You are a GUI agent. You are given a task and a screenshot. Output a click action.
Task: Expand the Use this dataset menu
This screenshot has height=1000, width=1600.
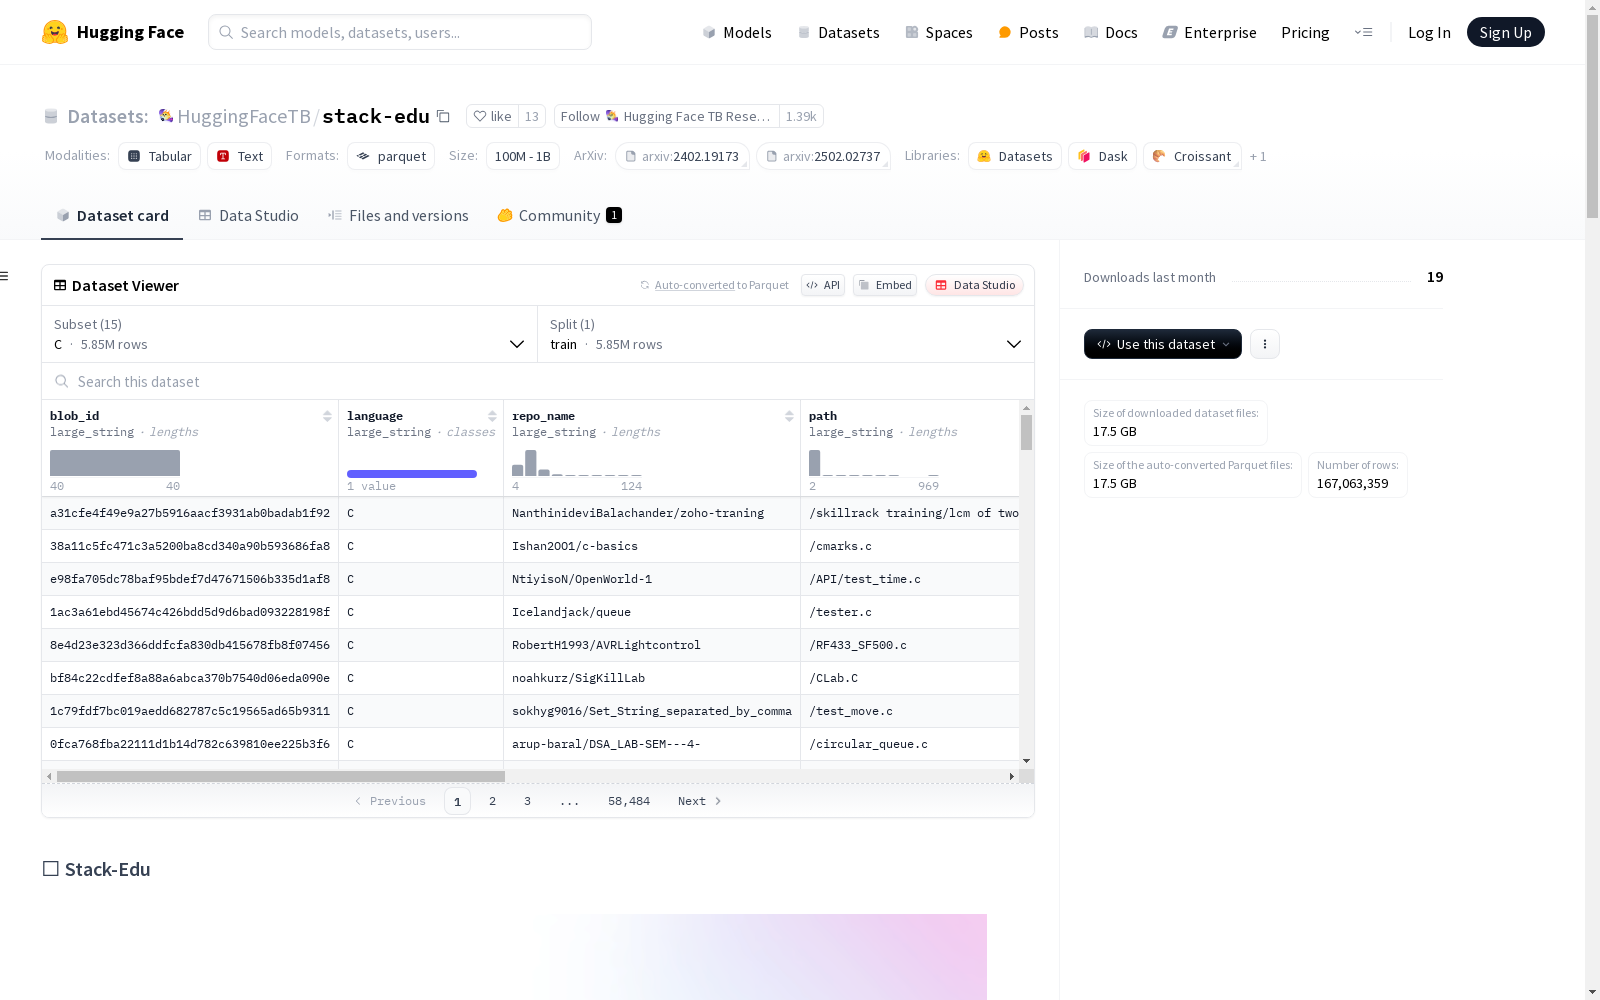click(x=1163, y=344)
